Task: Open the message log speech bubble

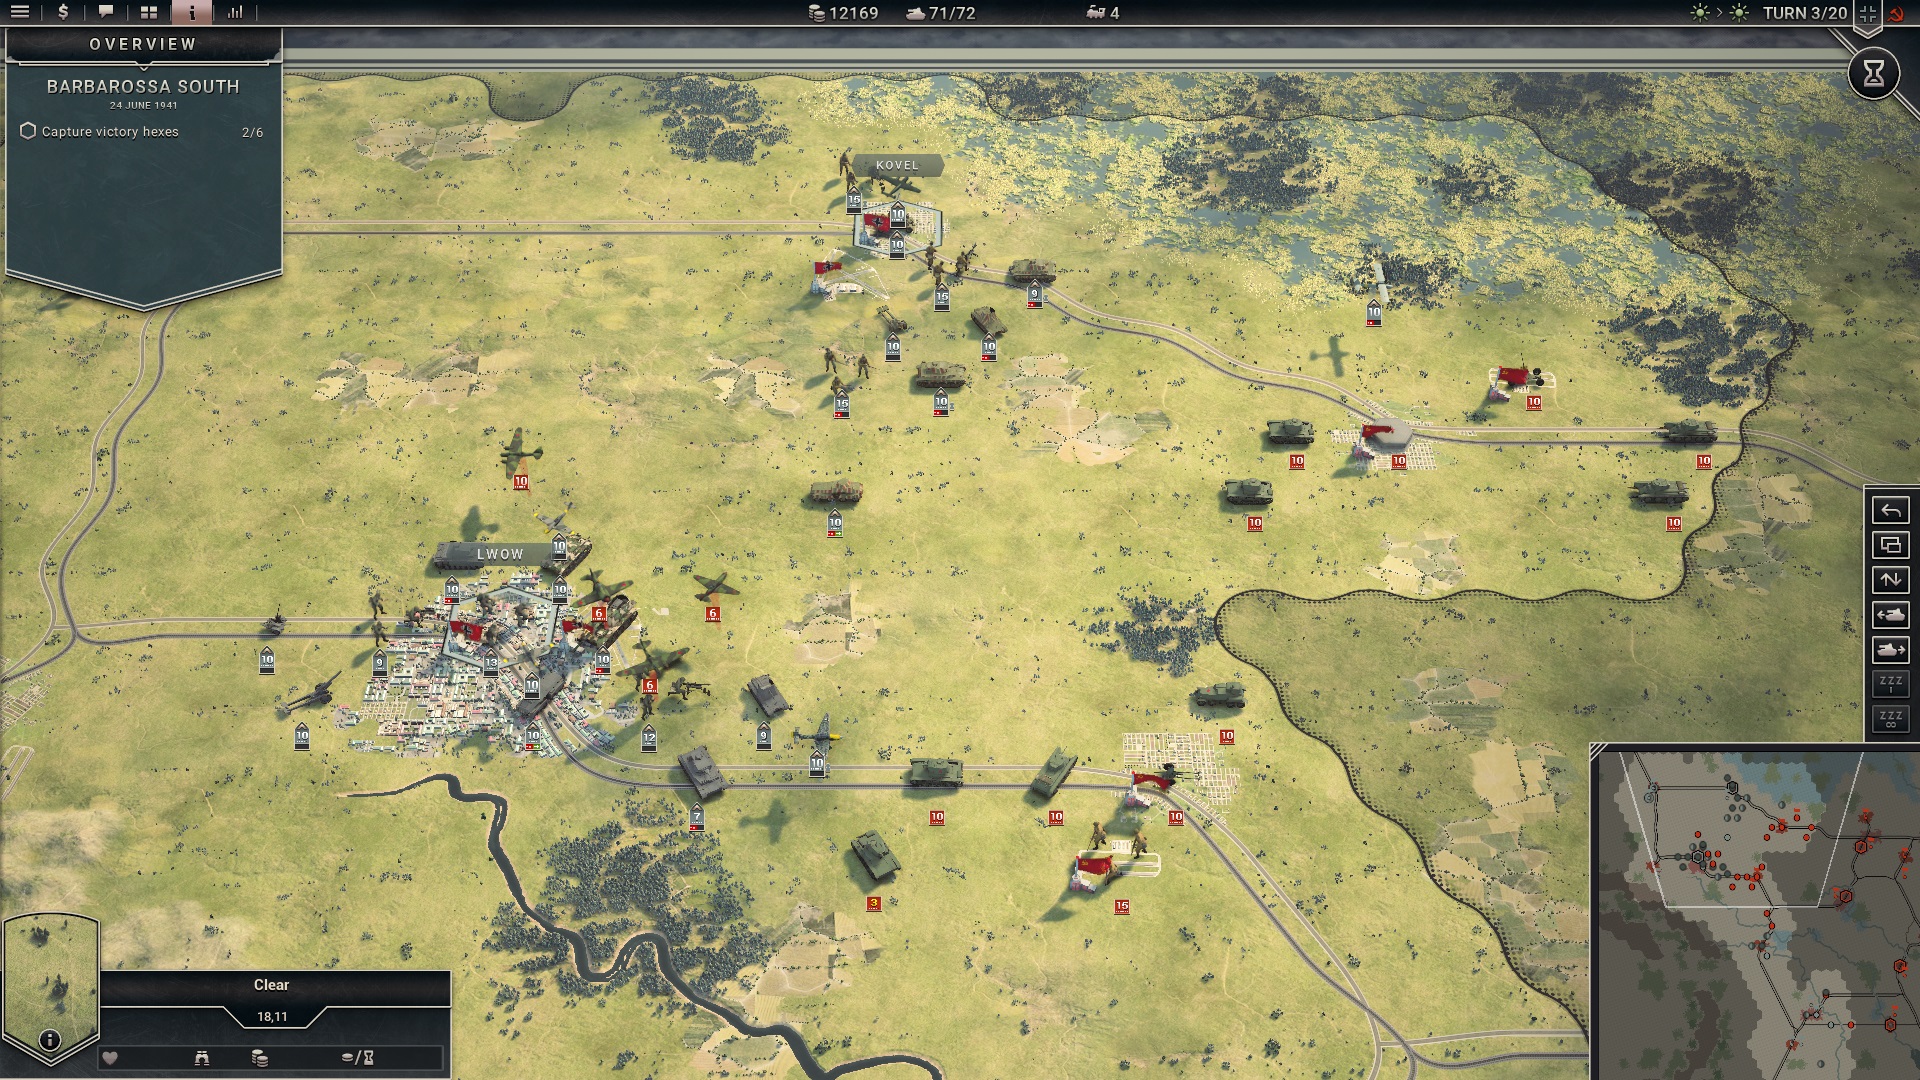Action: pyautogui.click(x=106, y=12)
